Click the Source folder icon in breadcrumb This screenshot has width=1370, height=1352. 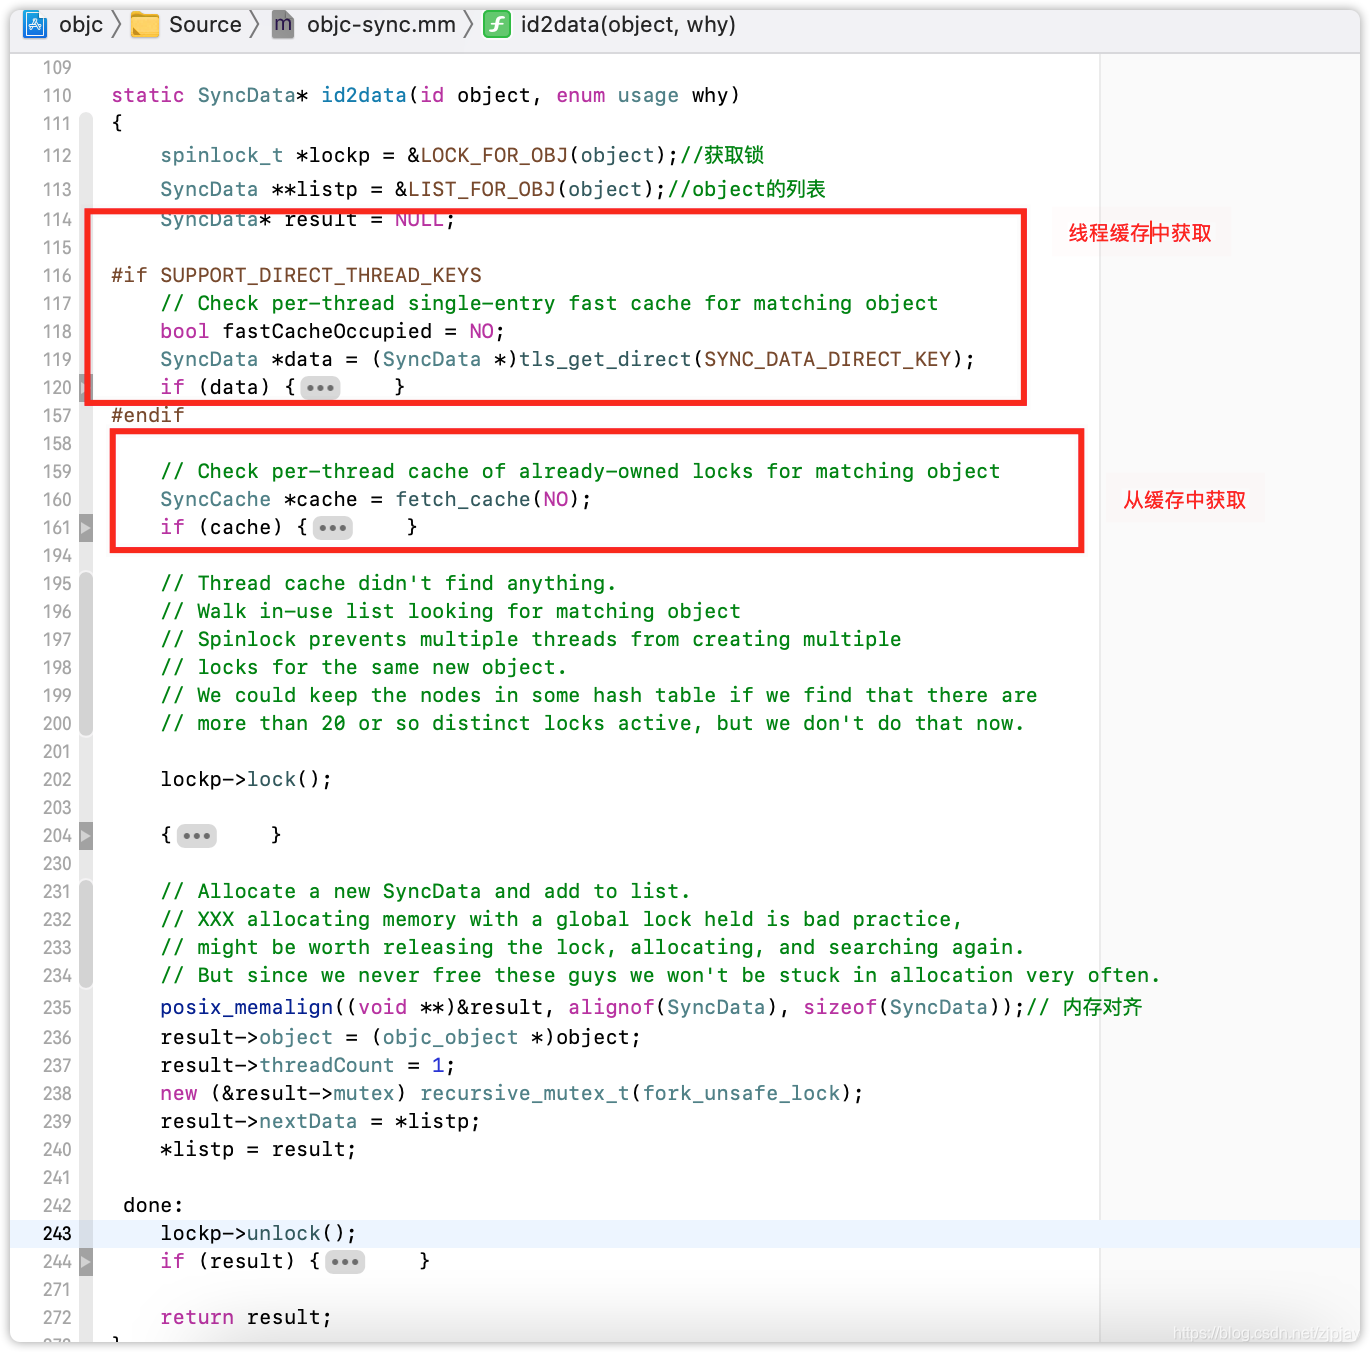145,24
